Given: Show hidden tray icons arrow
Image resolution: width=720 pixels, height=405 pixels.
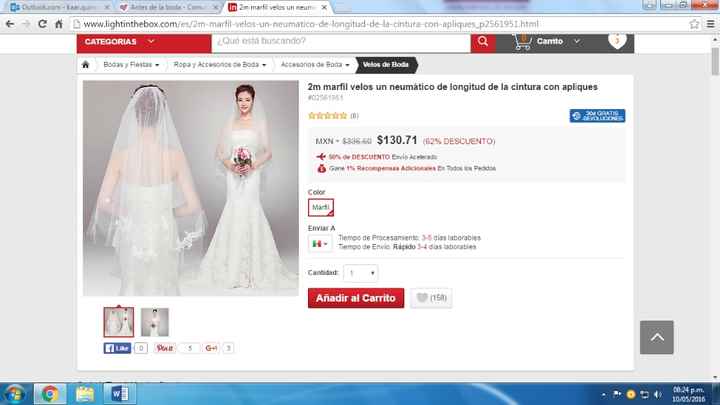Looking at the screenshot, I should pyautogui.click(x=603, y=394).
